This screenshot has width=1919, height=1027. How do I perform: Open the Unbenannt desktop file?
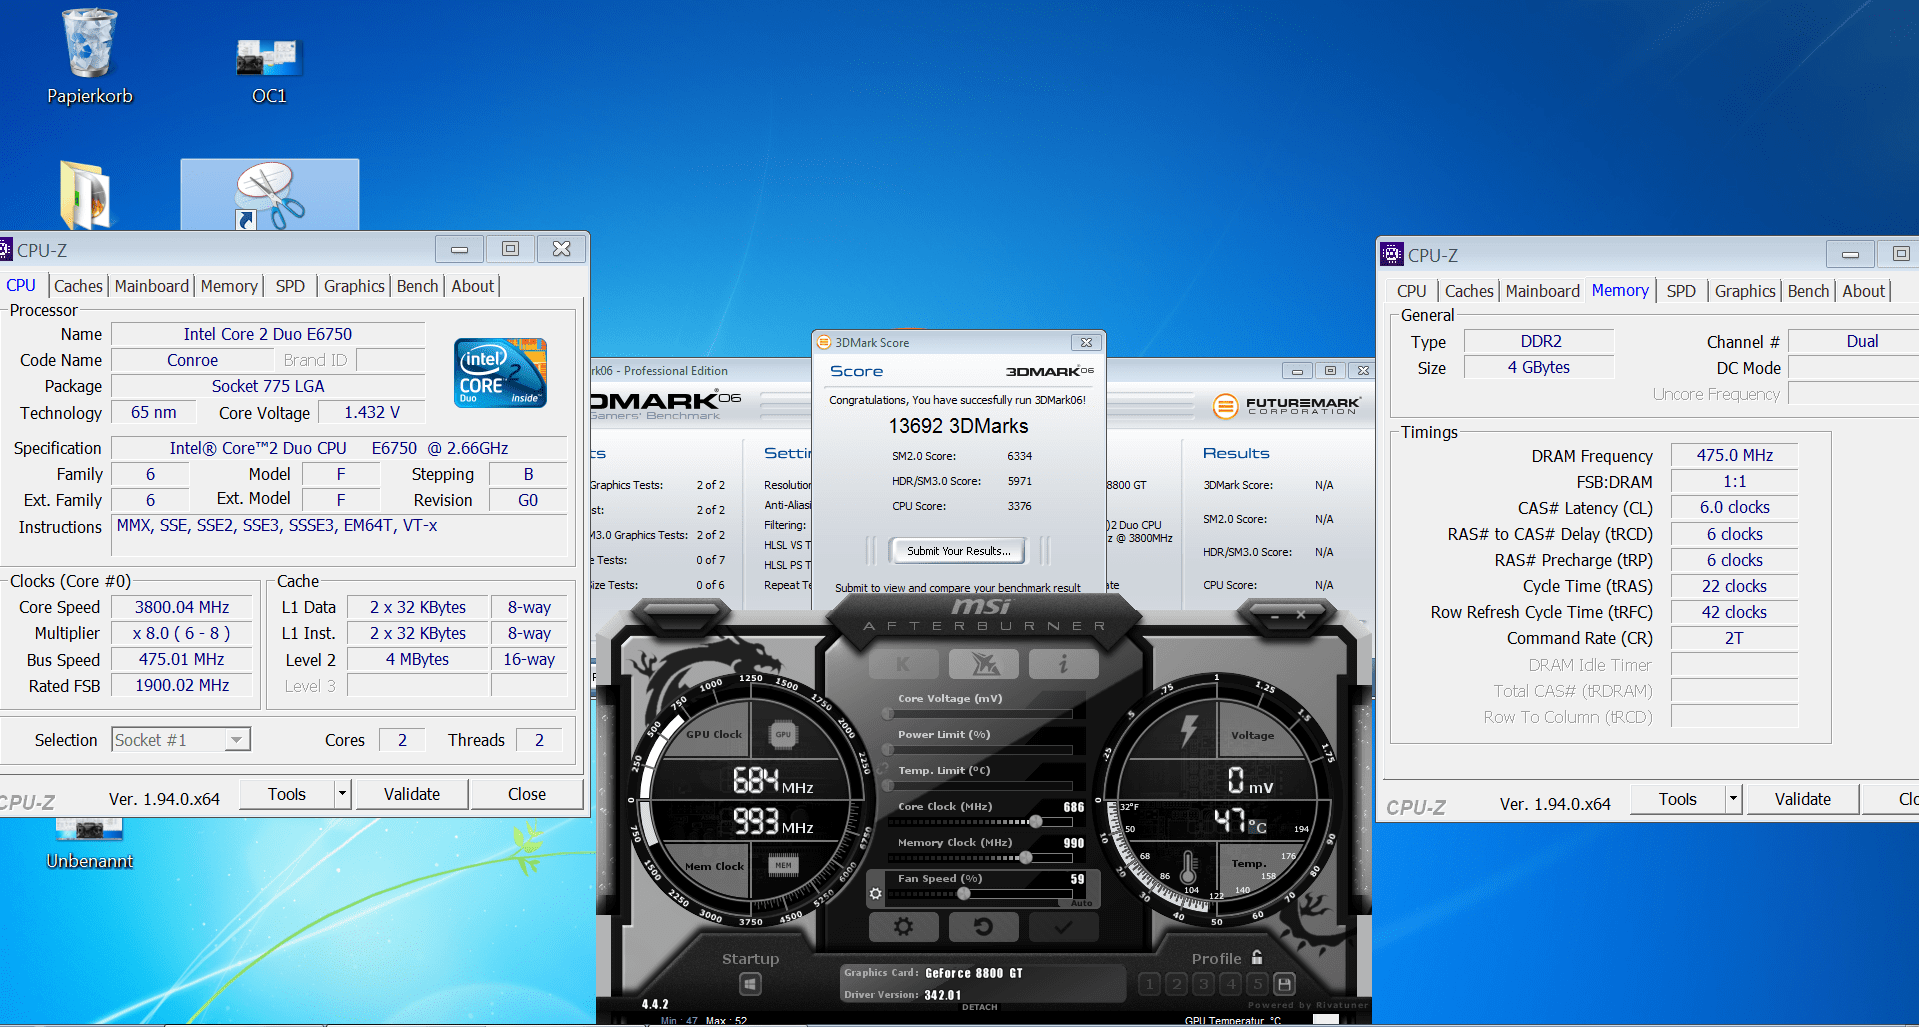tap(89, 845)
